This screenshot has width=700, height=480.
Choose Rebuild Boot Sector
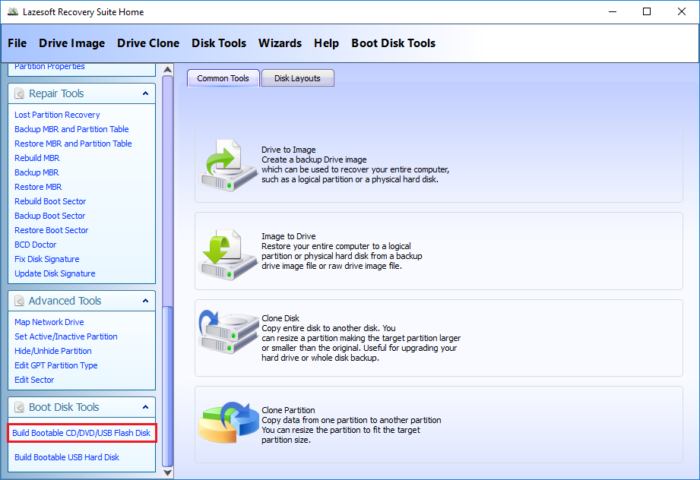[x=50, y=201]
